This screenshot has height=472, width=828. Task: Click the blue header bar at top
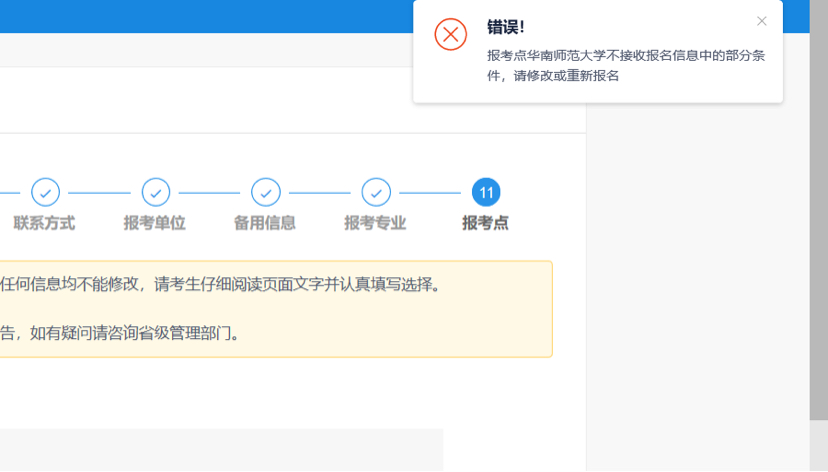pos(200,15)
